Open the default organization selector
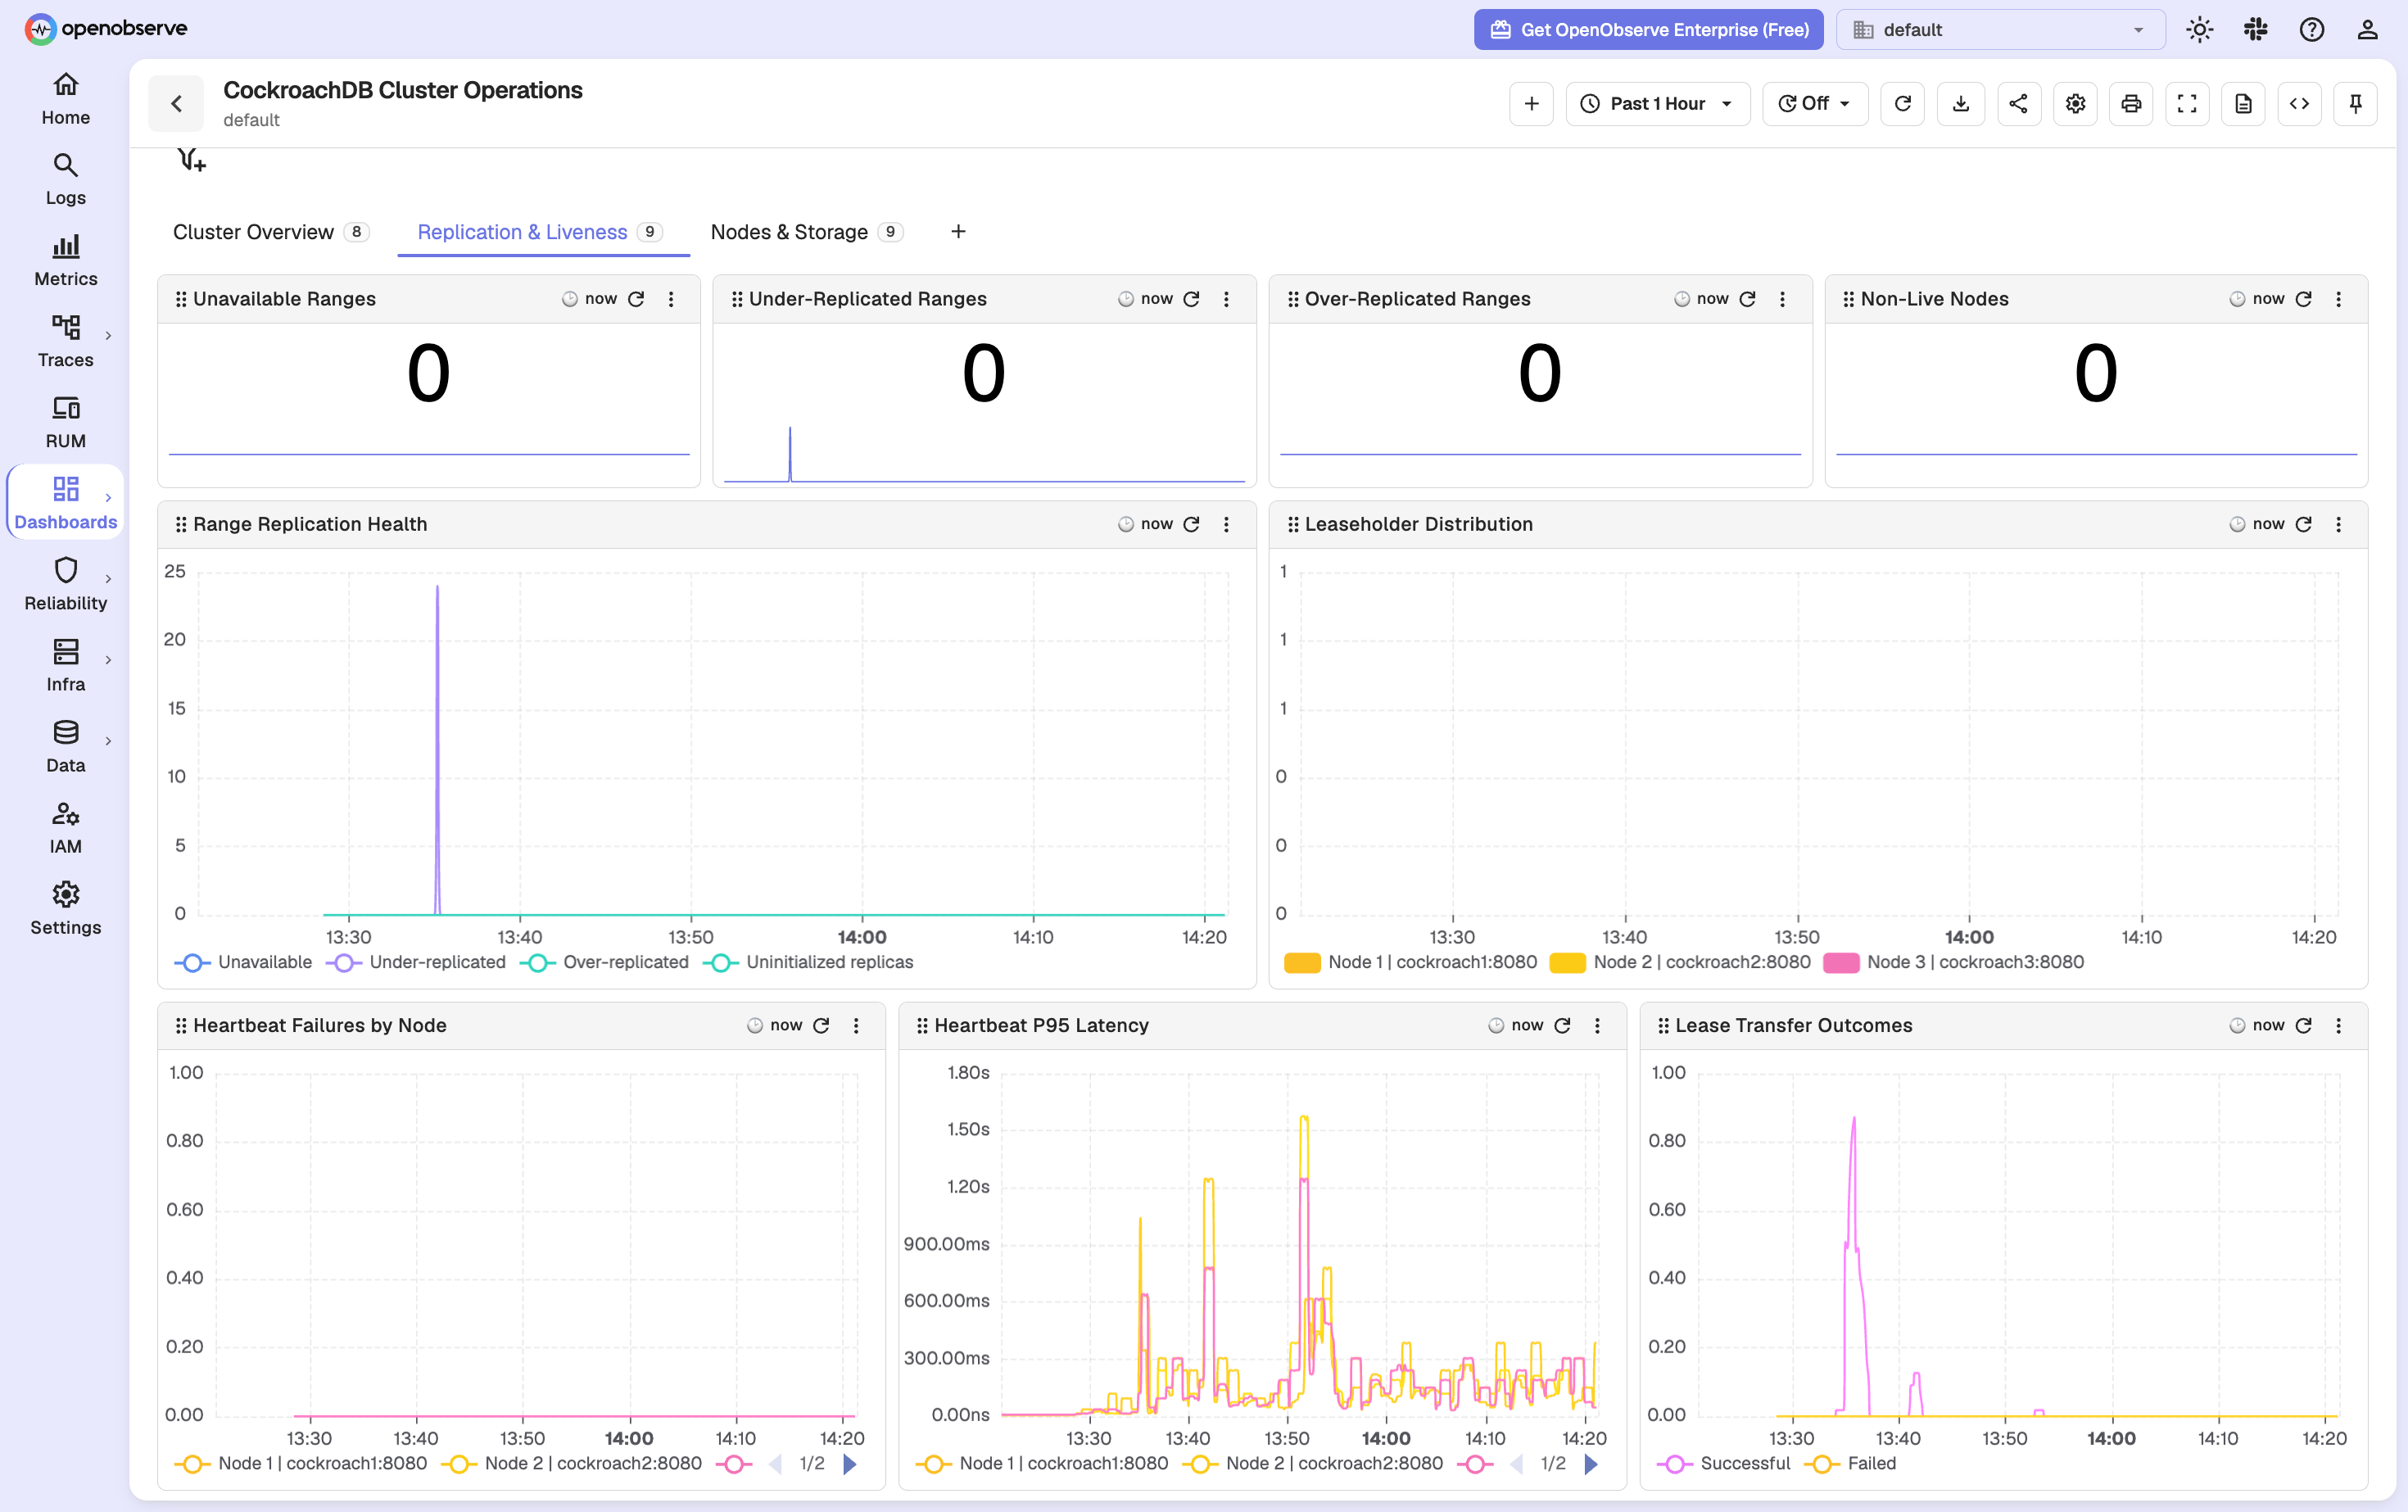Image resolution: width=2408 pixels, height=1512 pixels. 2000,29
